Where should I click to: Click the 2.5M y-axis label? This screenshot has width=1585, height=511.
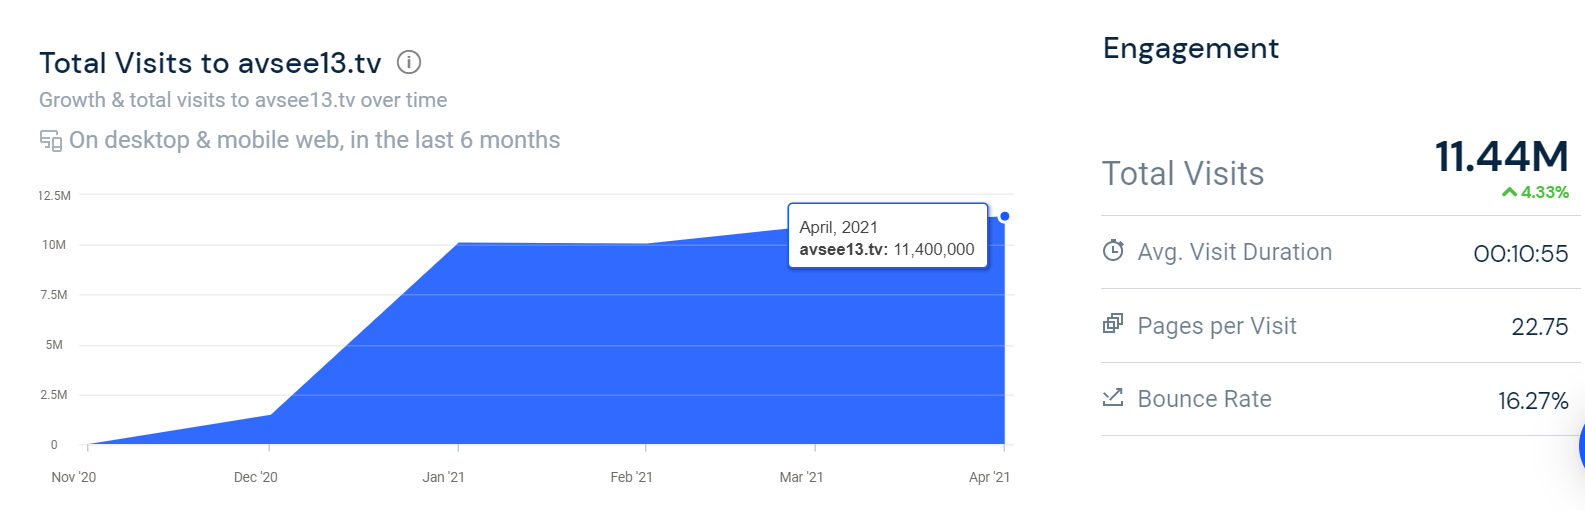54,395
